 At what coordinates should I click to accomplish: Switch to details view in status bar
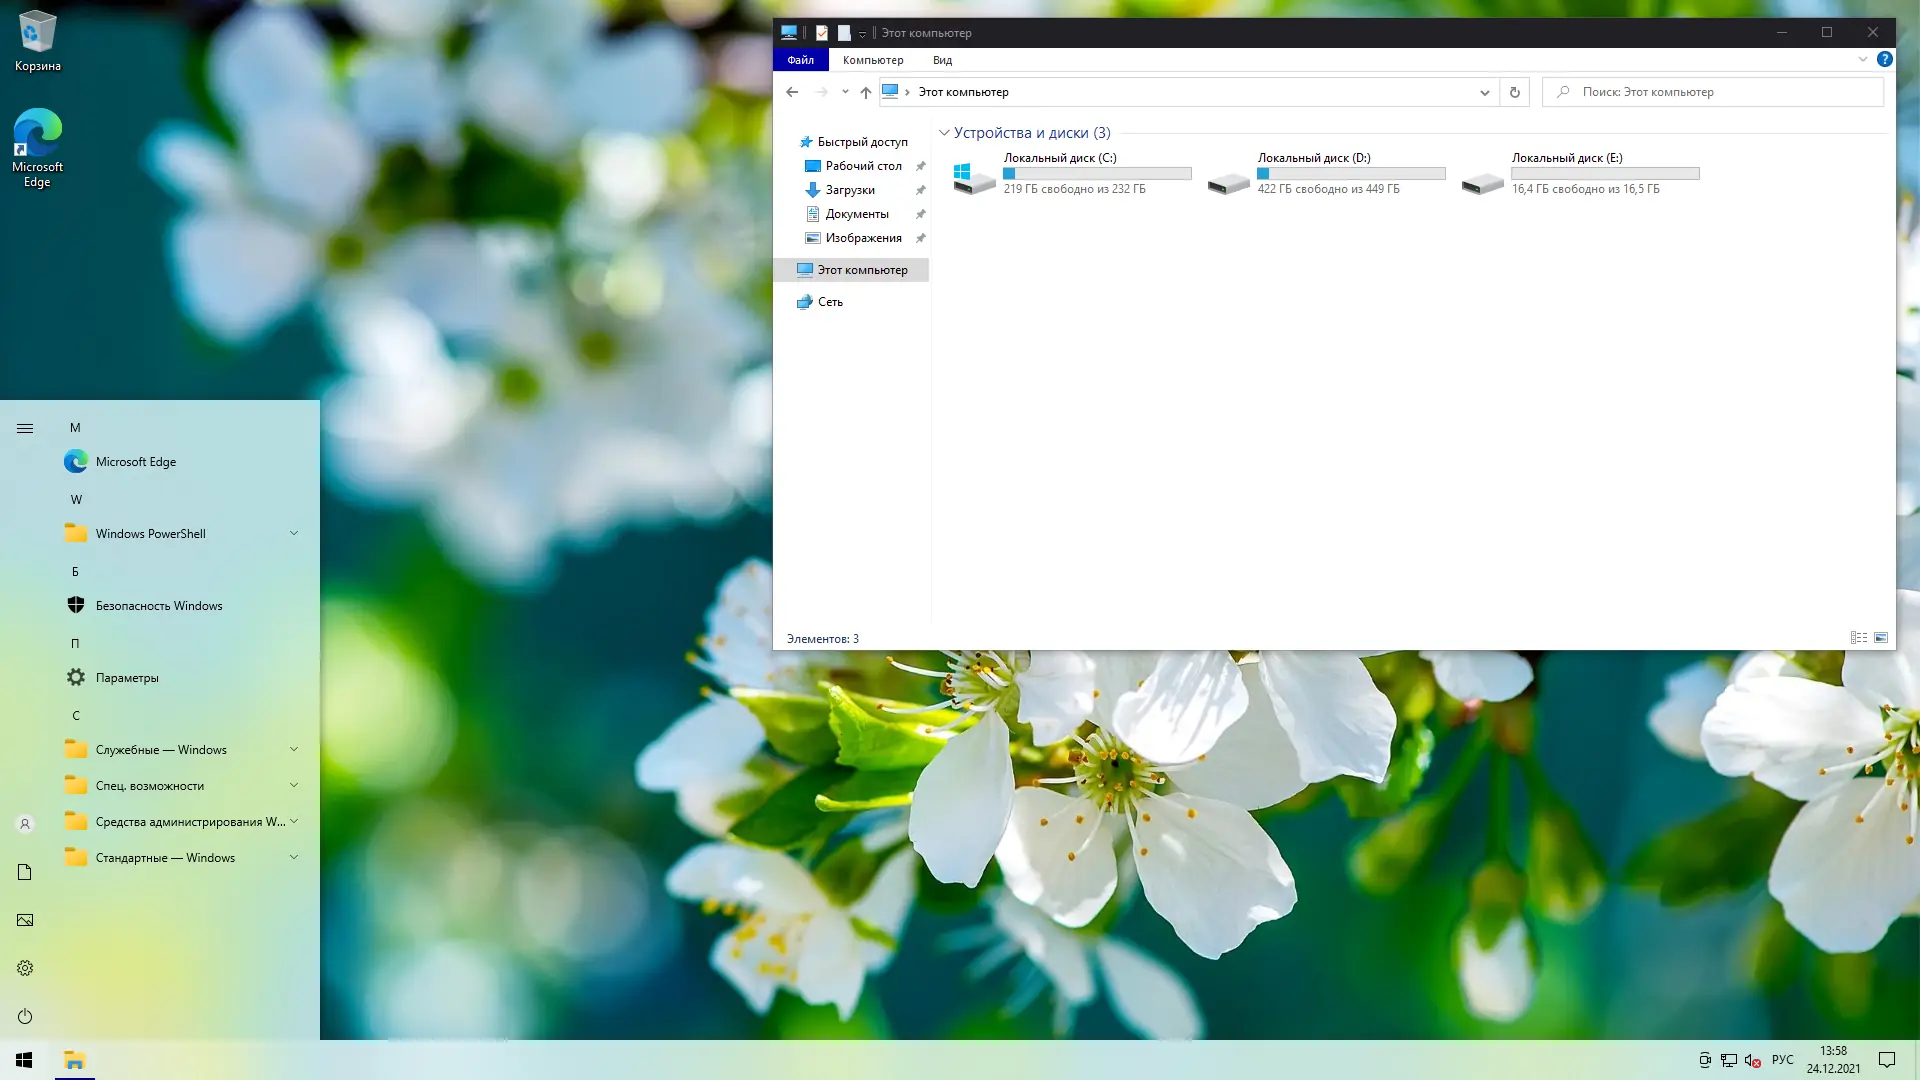tap(1858, 638)
